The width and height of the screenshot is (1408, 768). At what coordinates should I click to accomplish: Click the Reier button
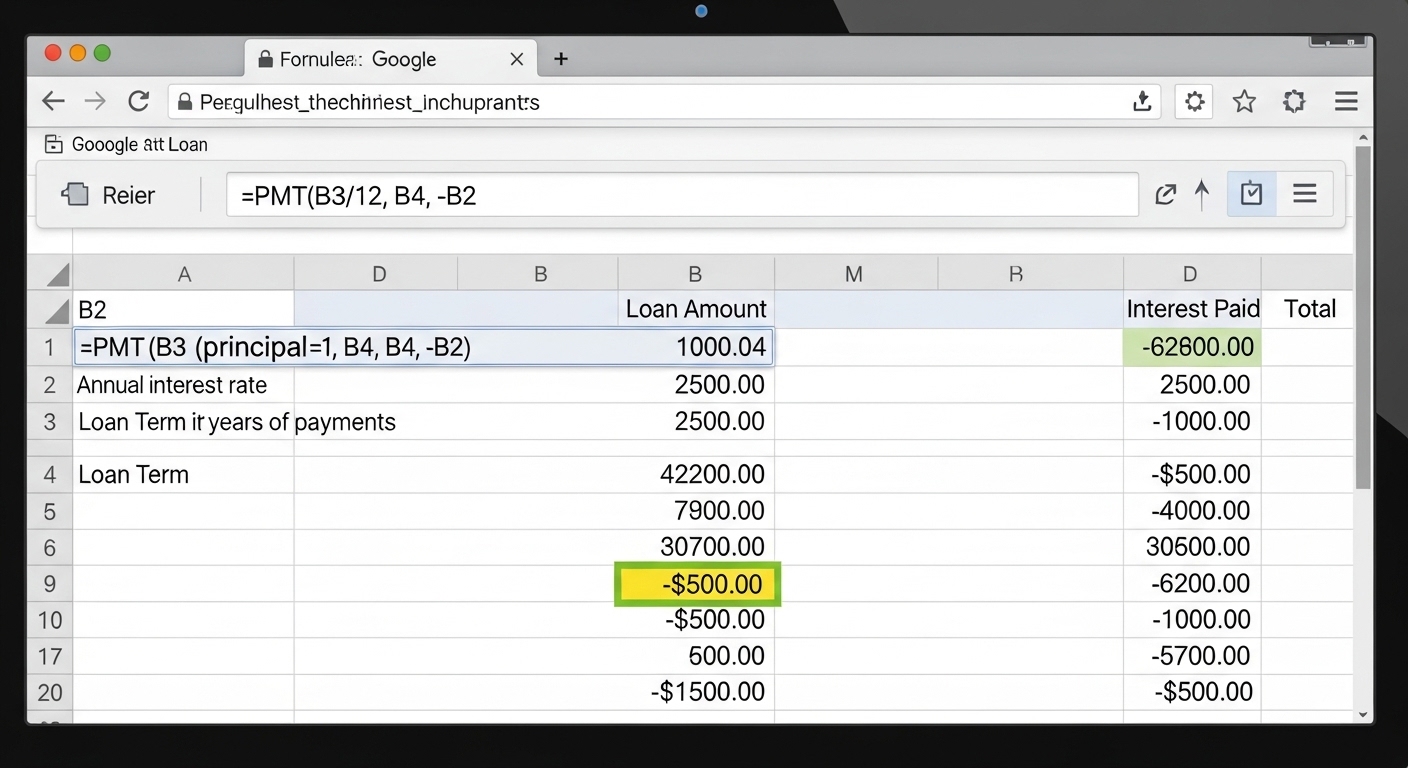[110, 195]
